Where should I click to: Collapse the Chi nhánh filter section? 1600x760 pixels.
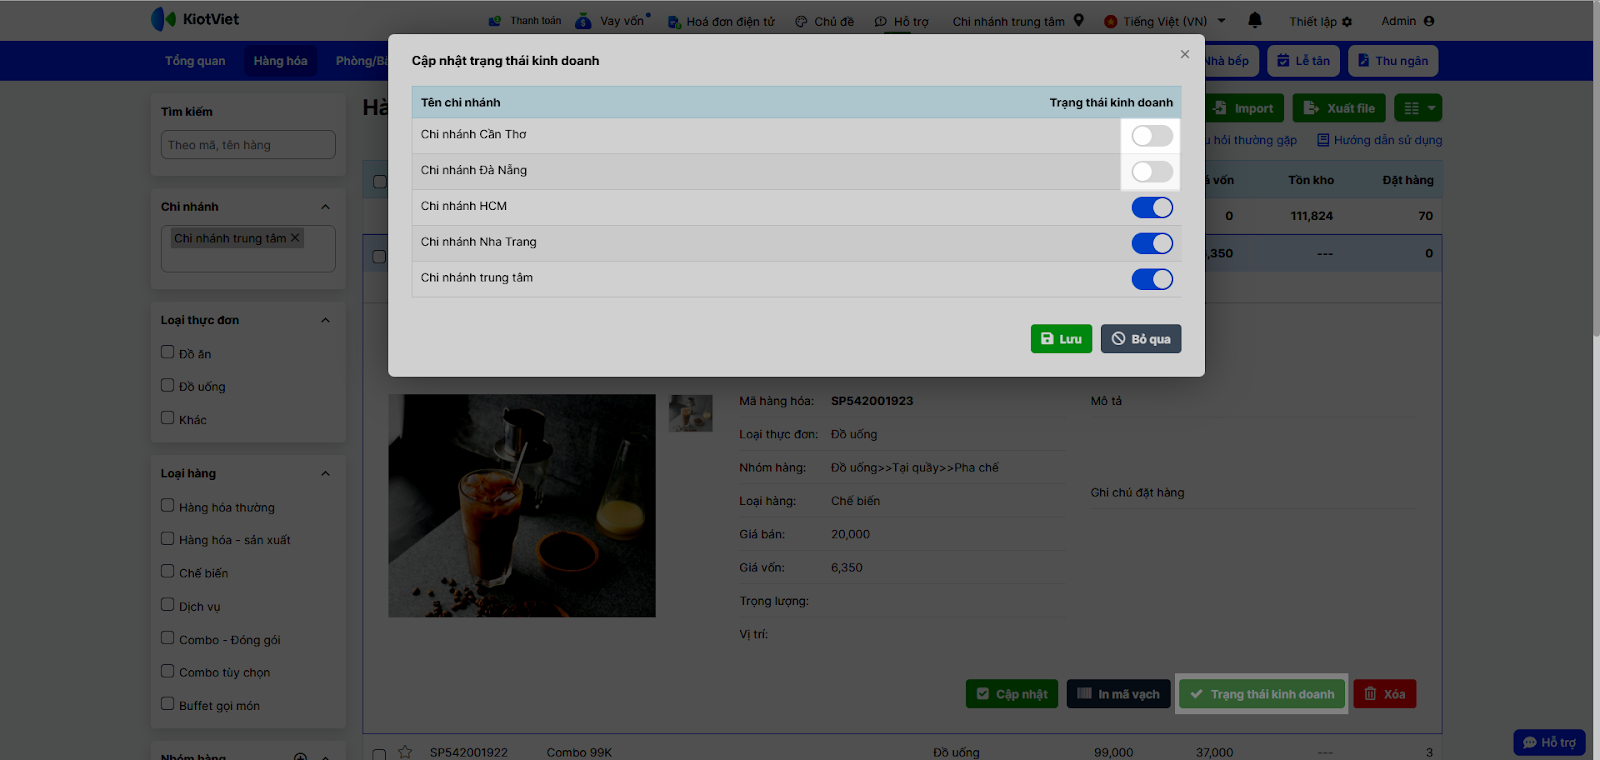[x=325, y=207]
